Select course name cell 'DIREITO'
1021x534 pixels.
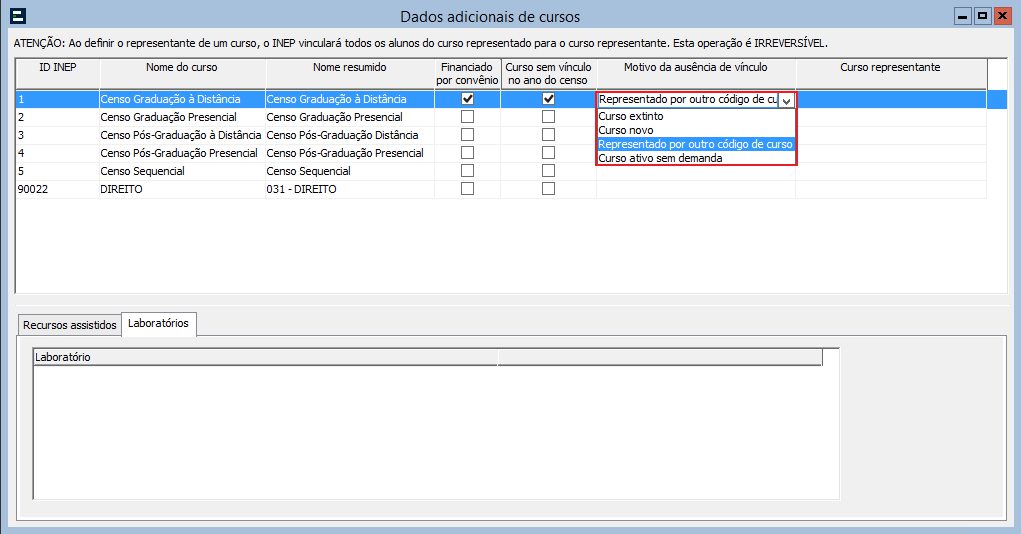click(182, 189)
